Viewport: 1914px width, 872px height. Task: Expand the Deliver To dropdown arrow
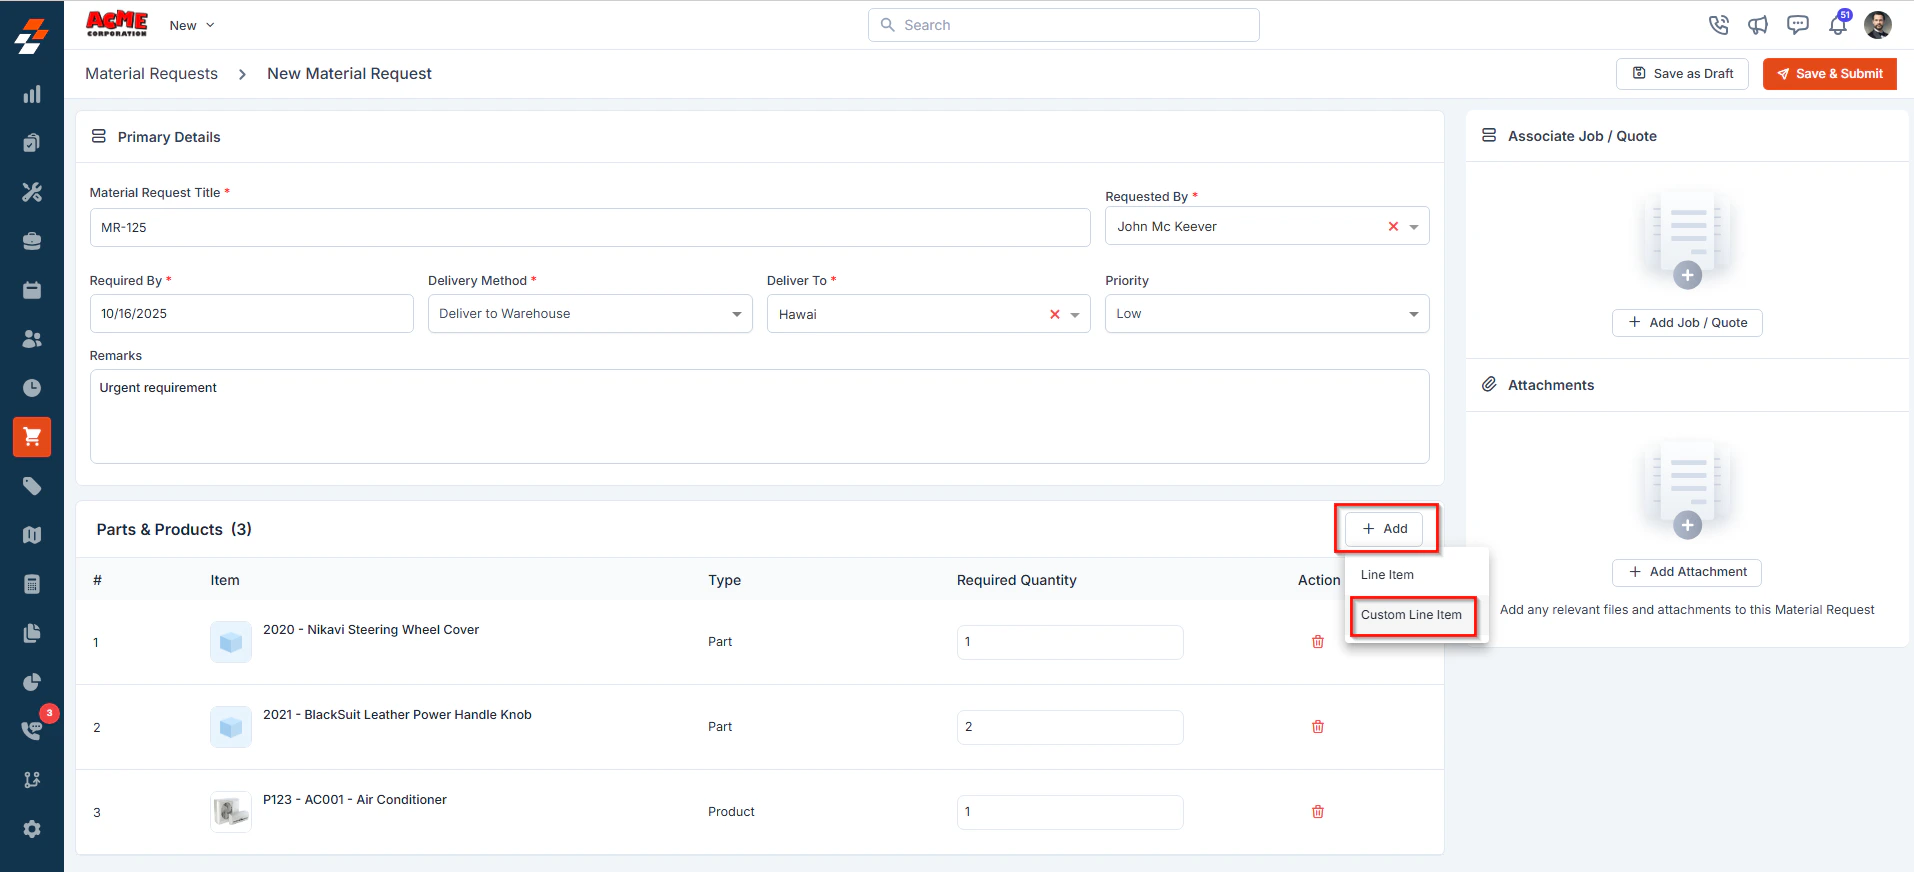pos(1075,314)
